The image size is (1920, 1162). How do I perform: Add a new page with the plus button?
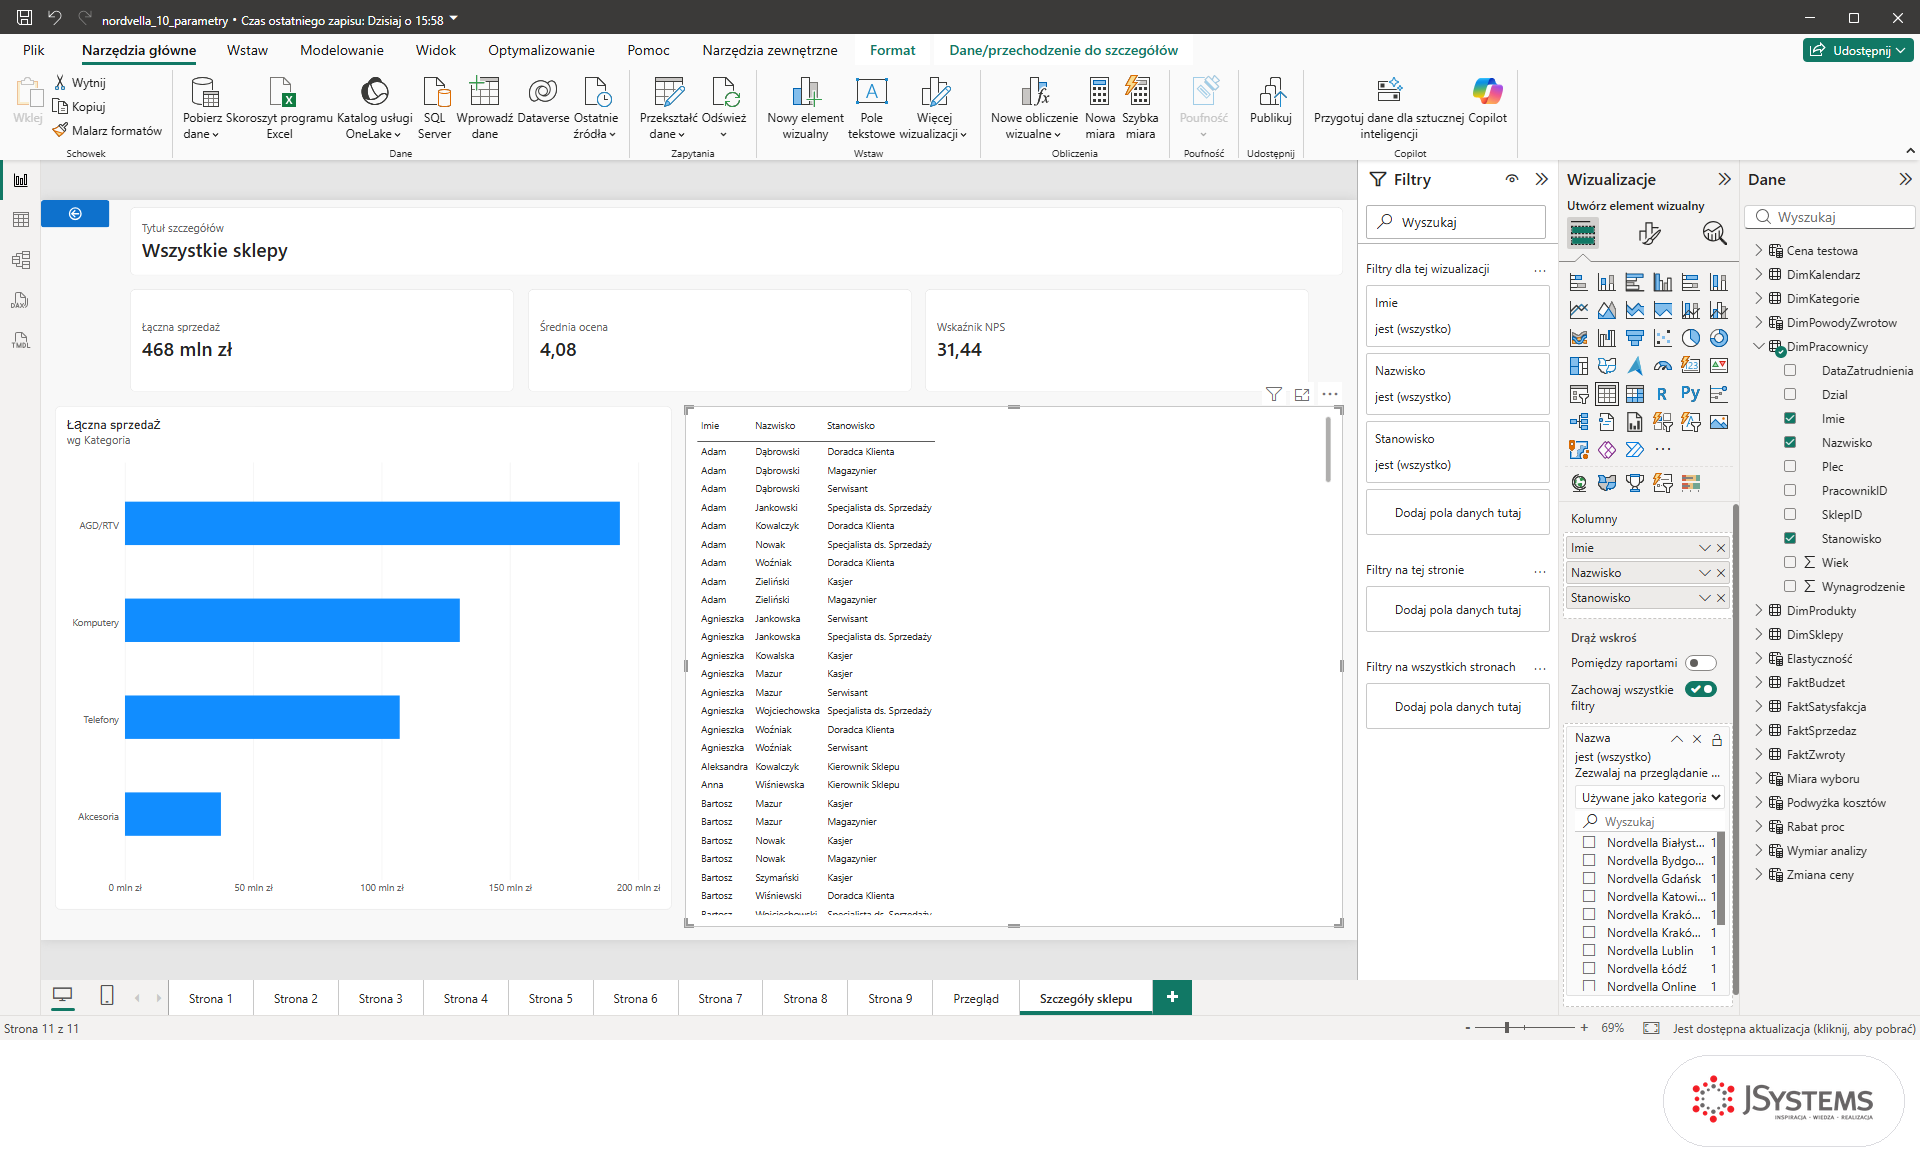(1172, 997)
